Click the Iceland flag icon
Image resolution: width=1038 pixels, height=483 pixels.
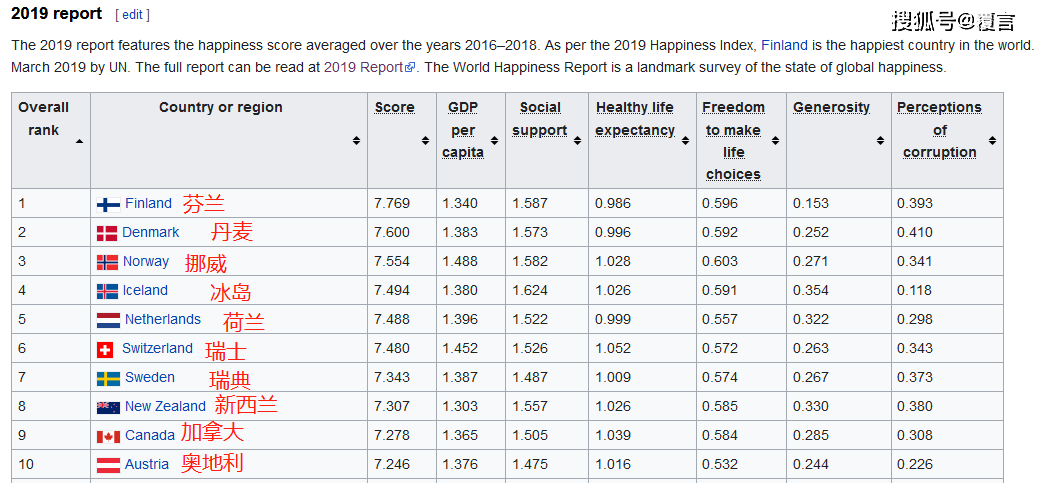point(107,291)
